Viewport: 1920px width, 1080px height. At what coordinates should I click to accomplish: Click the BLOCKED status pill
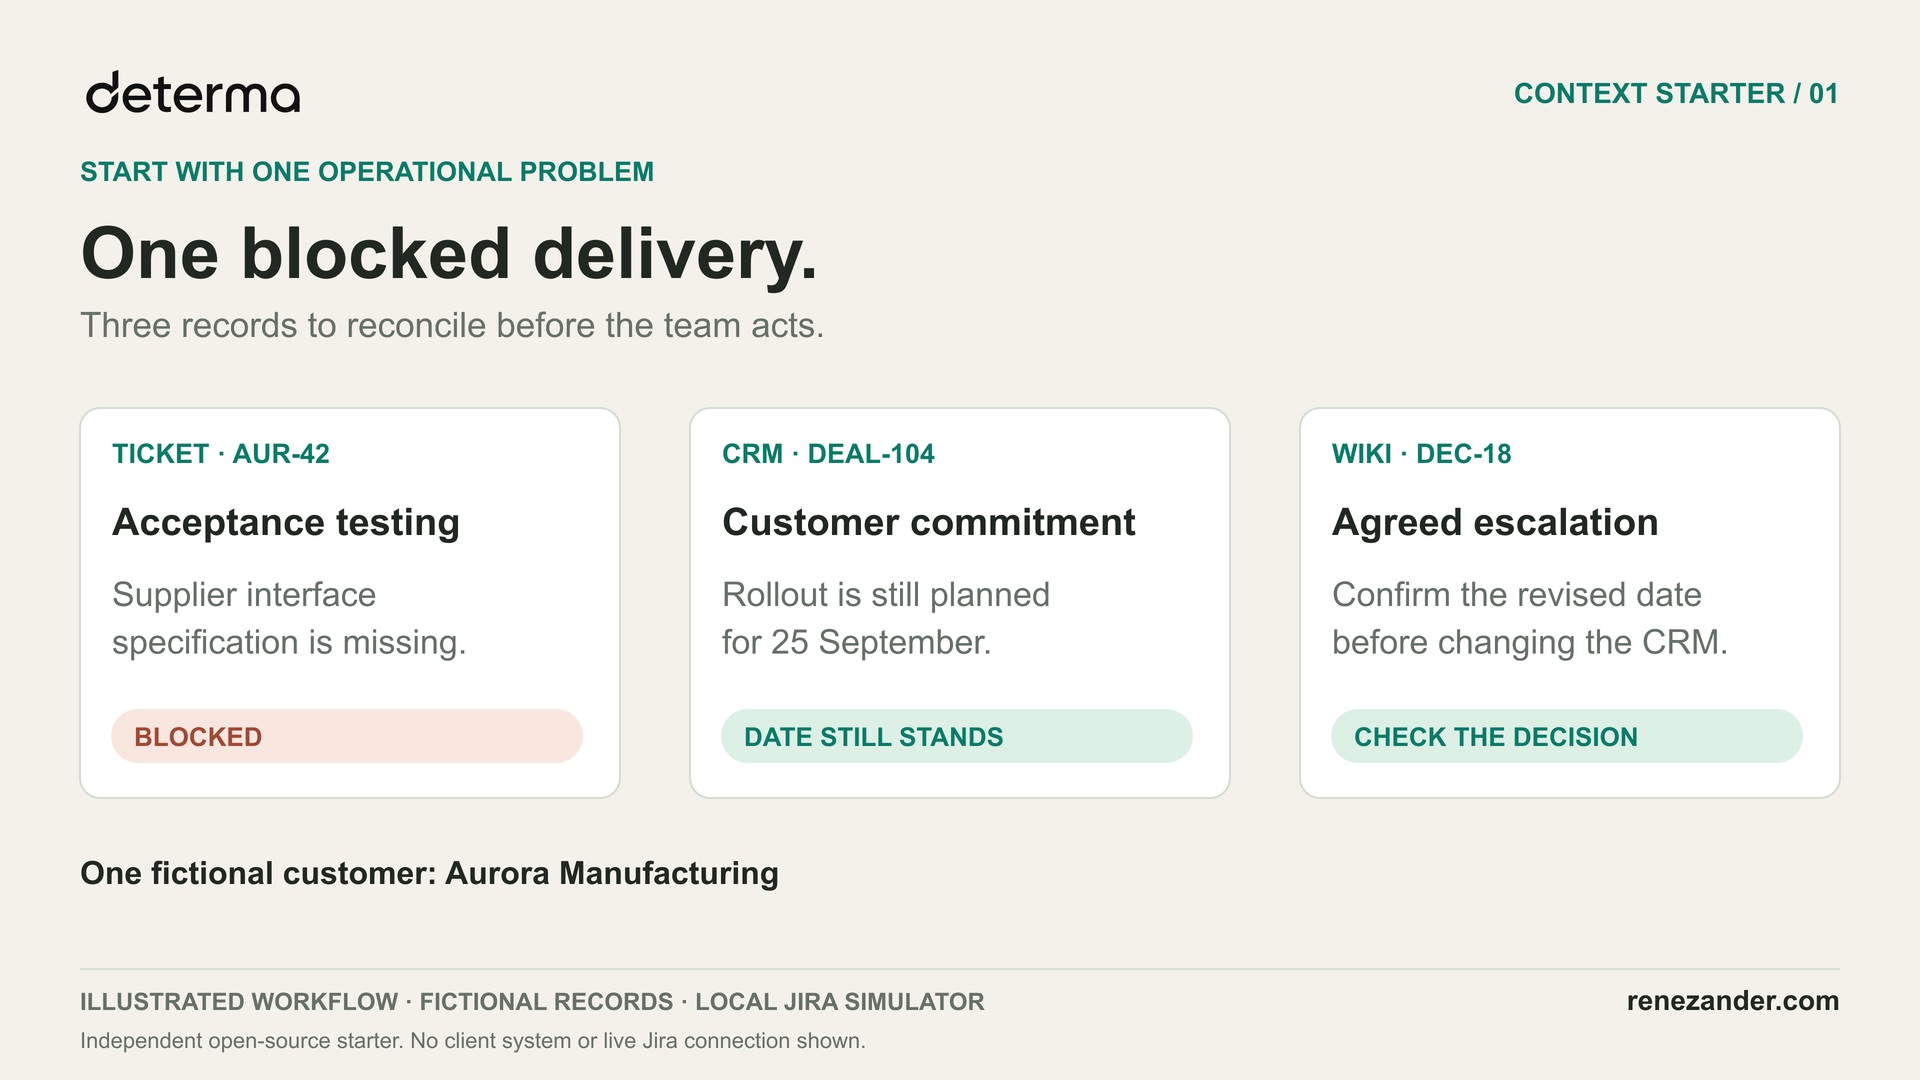tap(347, 737)
